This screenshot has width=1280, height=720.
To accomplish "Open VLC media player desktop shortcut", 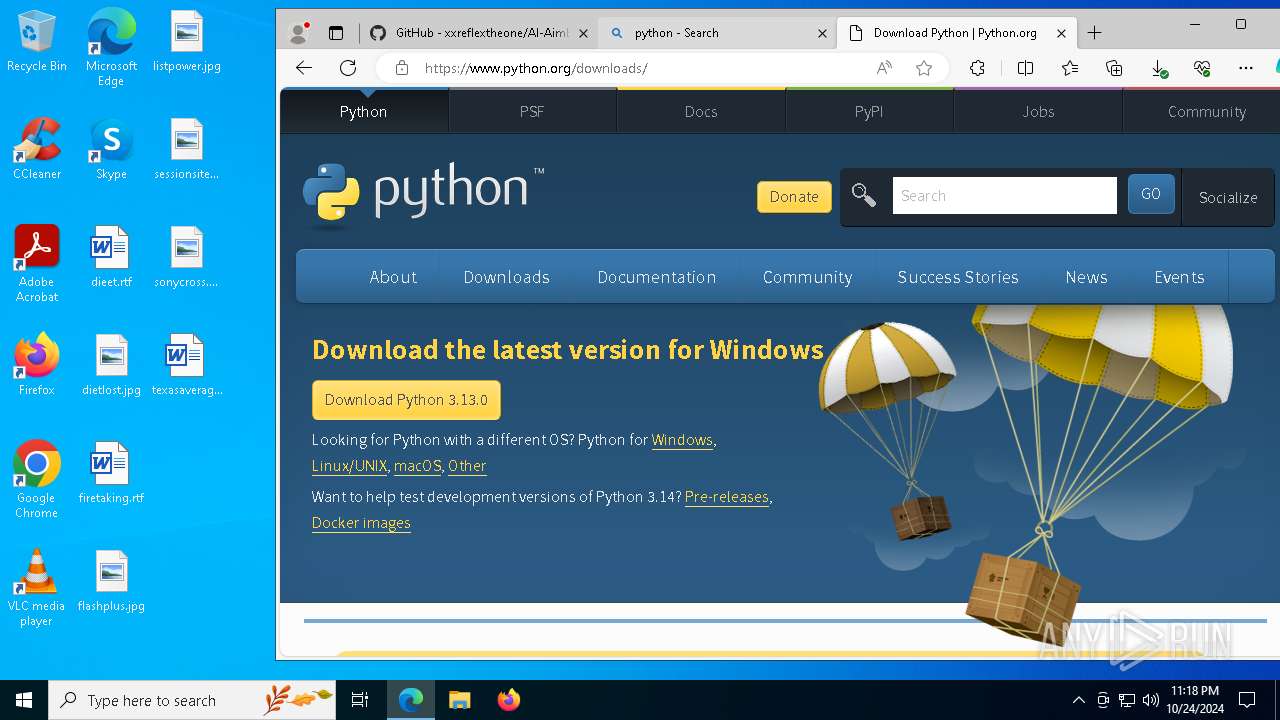I will tap(37, 588).
